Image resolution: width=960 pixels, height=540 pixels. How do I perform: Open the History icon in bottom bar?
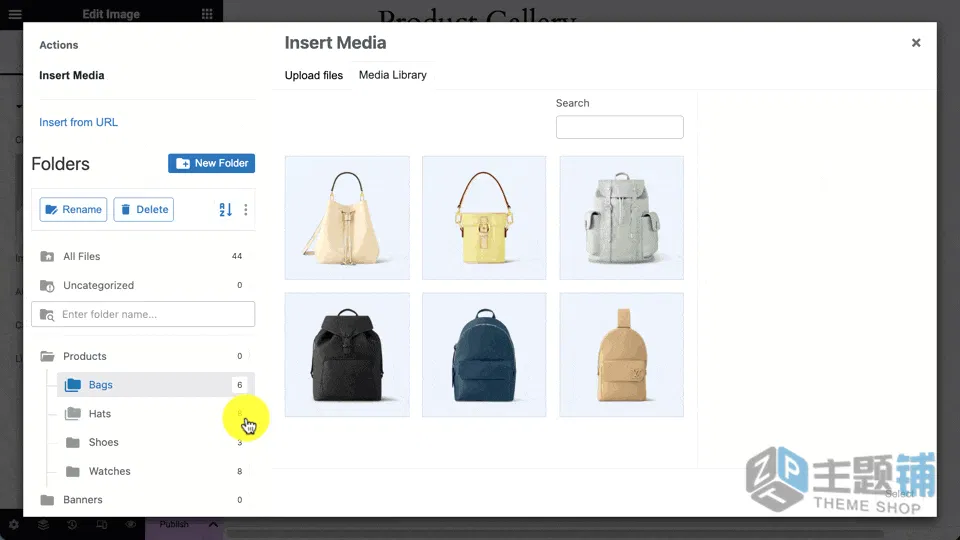[72, 525]
